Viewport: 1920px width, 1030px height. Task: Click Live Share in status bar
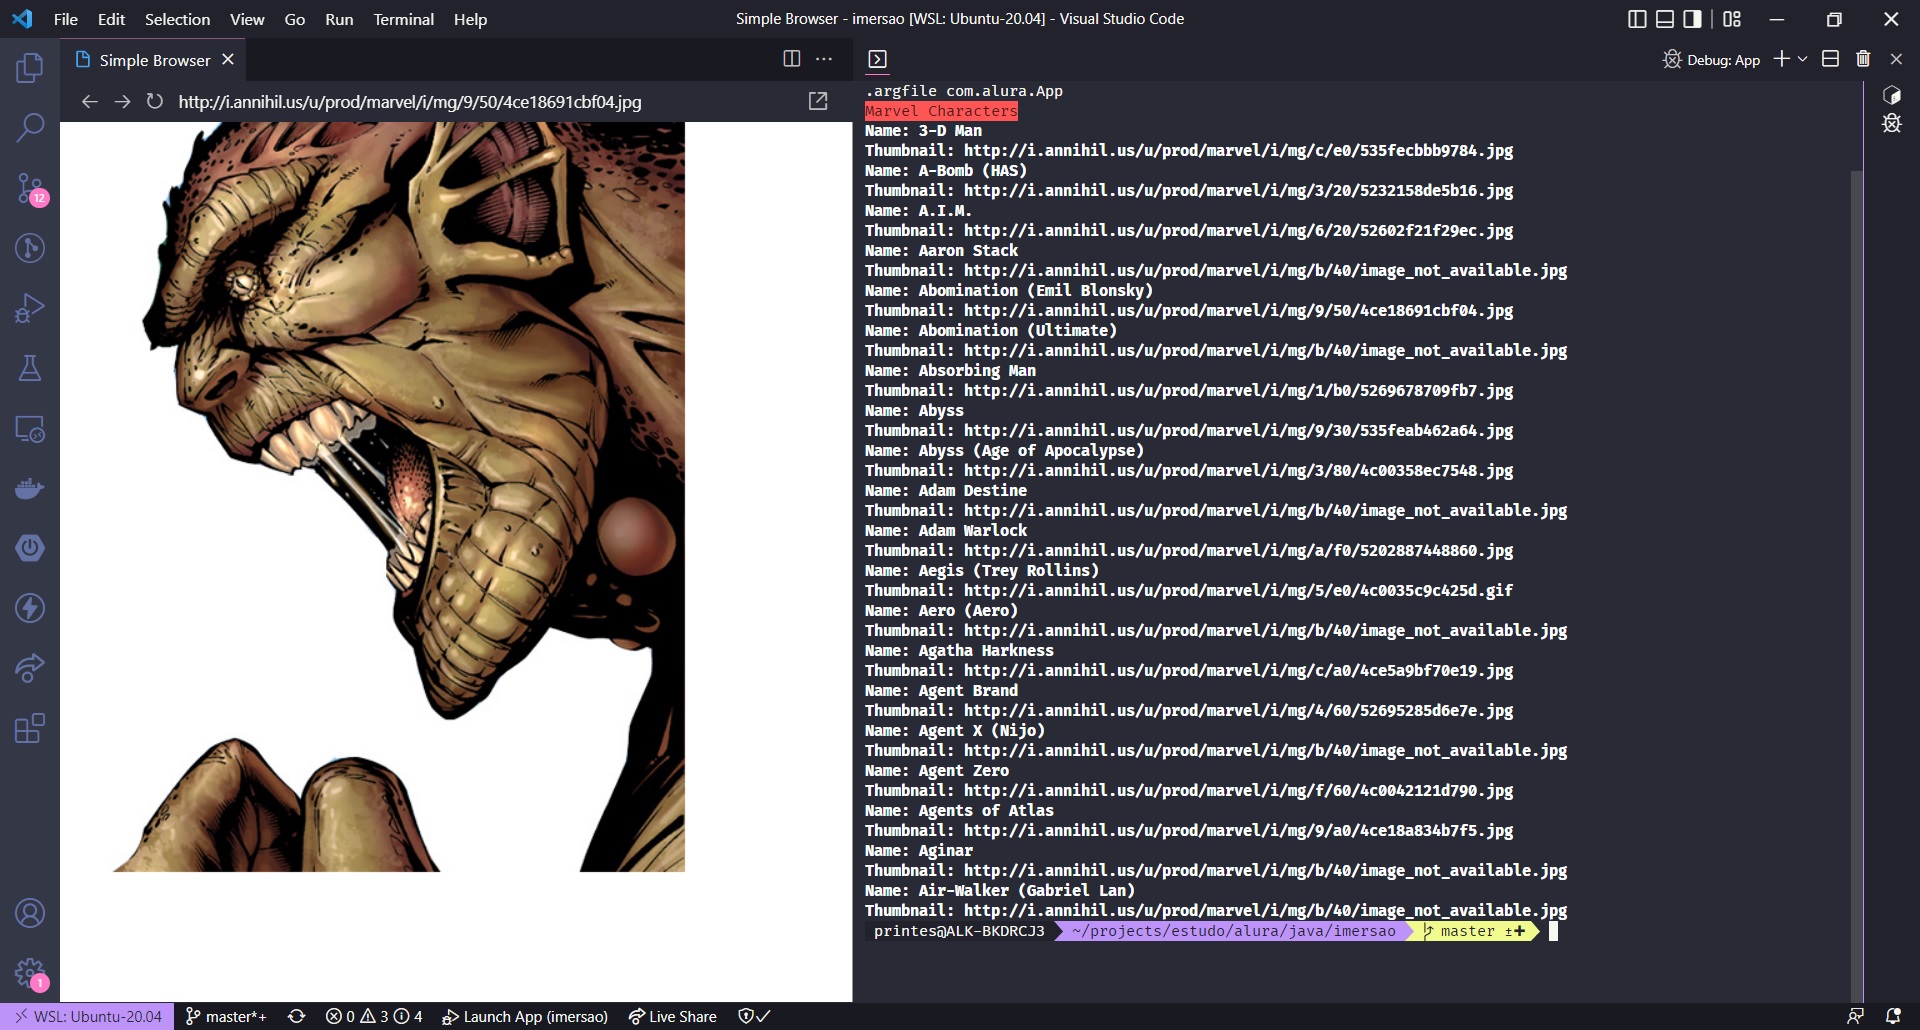[672, 1016]
